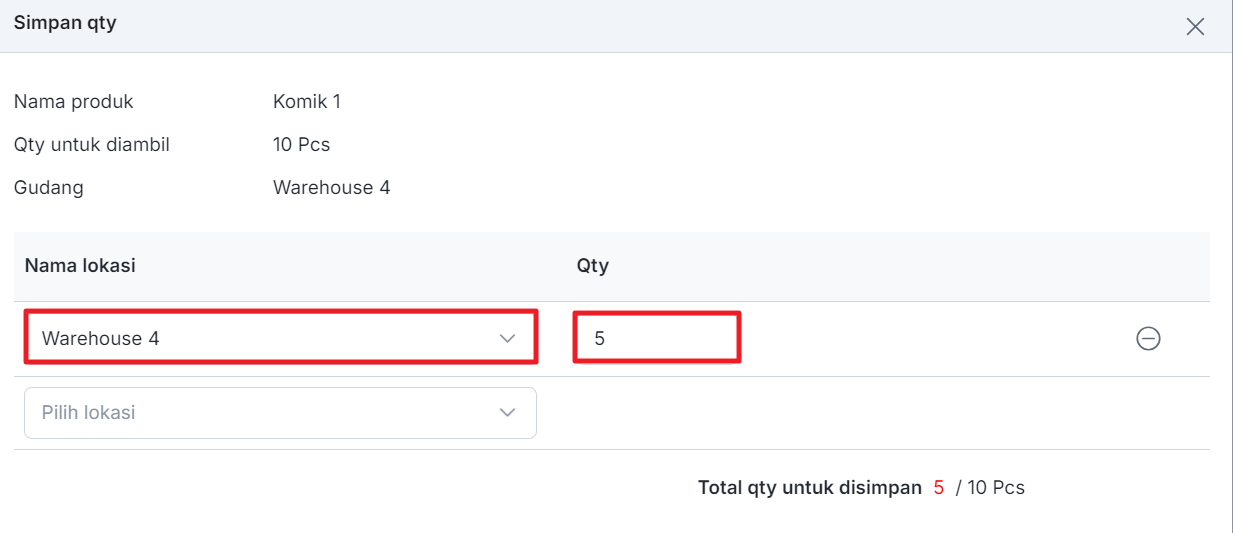
Task: Click chevron arrow in Pilih lokasi field
Action: click(x=508, y=413)
